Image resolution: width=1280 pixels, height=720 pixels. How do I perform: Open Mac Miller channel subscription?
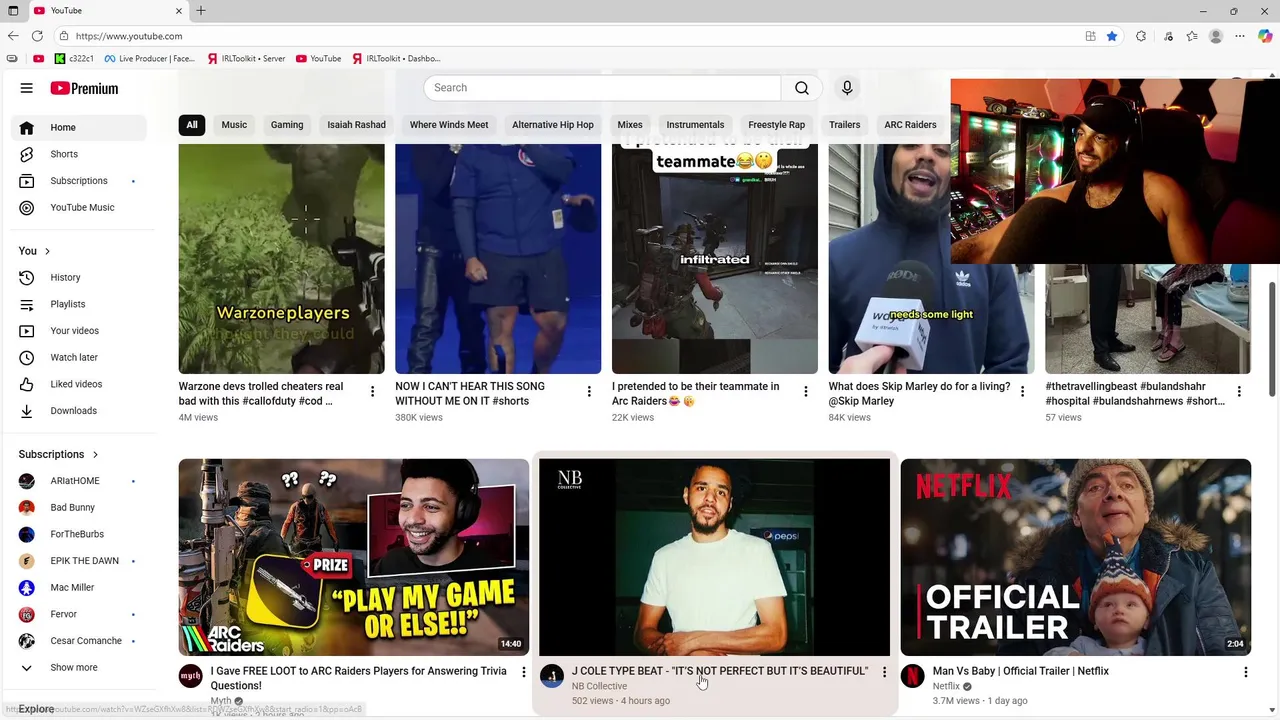(x=78, y=587)
